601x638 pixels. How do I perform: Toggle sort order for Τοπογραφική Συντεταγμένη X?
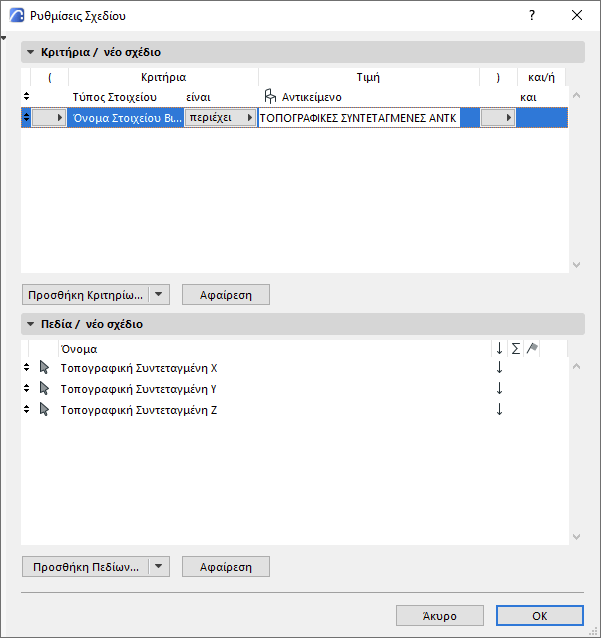pyautogui.click(x=499, y=368)
